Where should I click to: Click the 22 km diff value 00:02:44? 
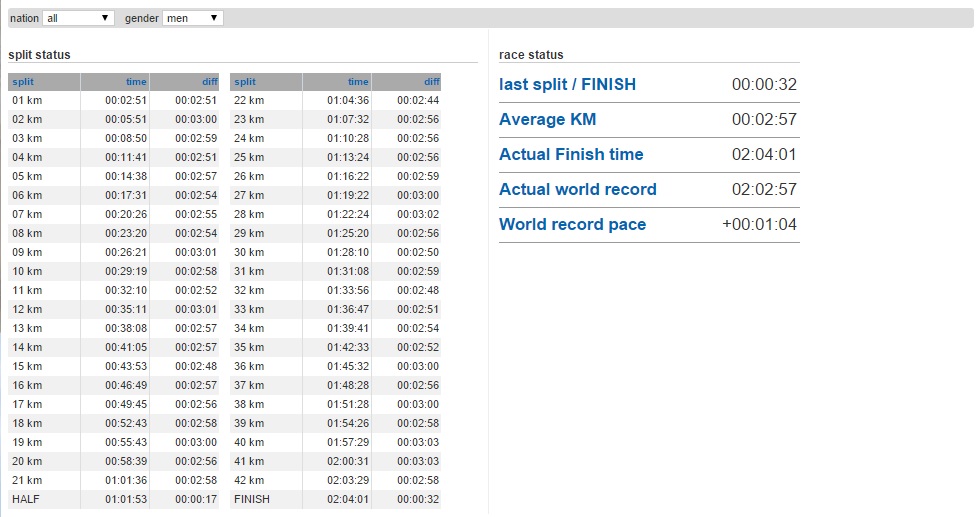pos(418,100)
